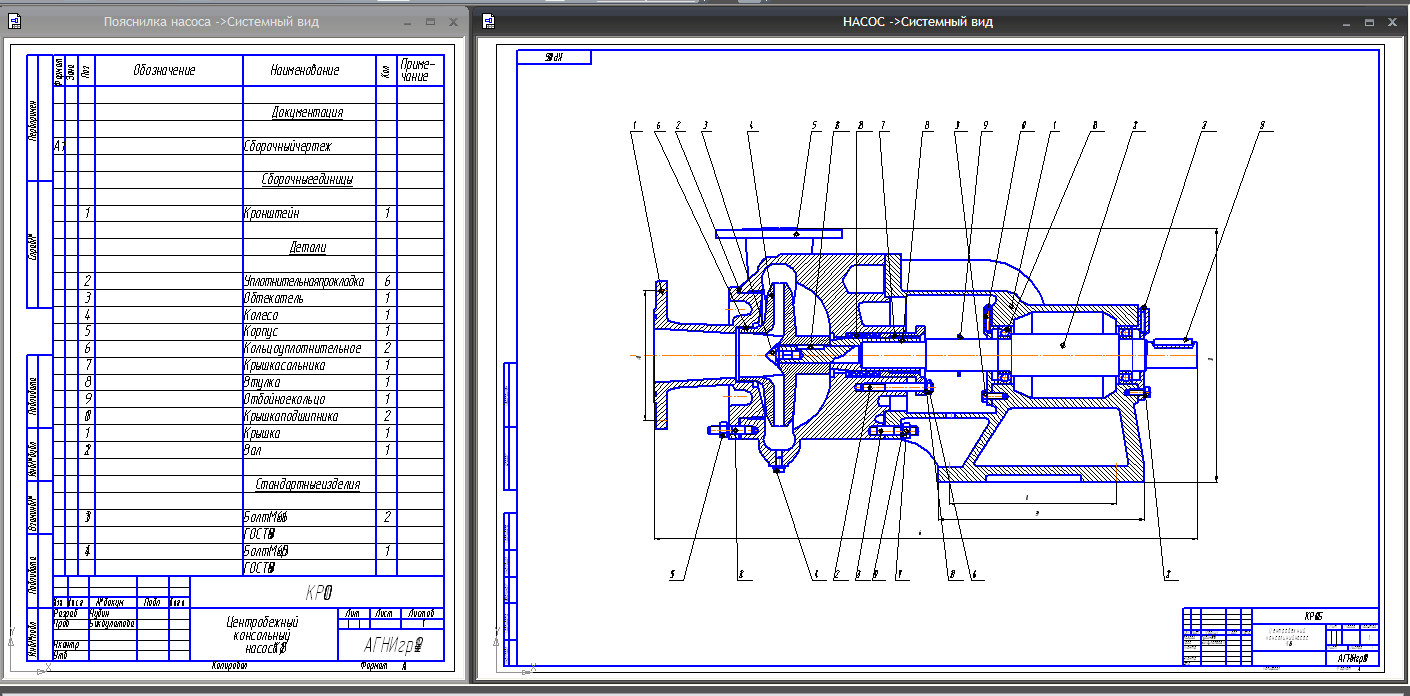Click document icon of Пояснилка насоса window
Screen dimensions: 1410x696
click(x=16, y=20)
